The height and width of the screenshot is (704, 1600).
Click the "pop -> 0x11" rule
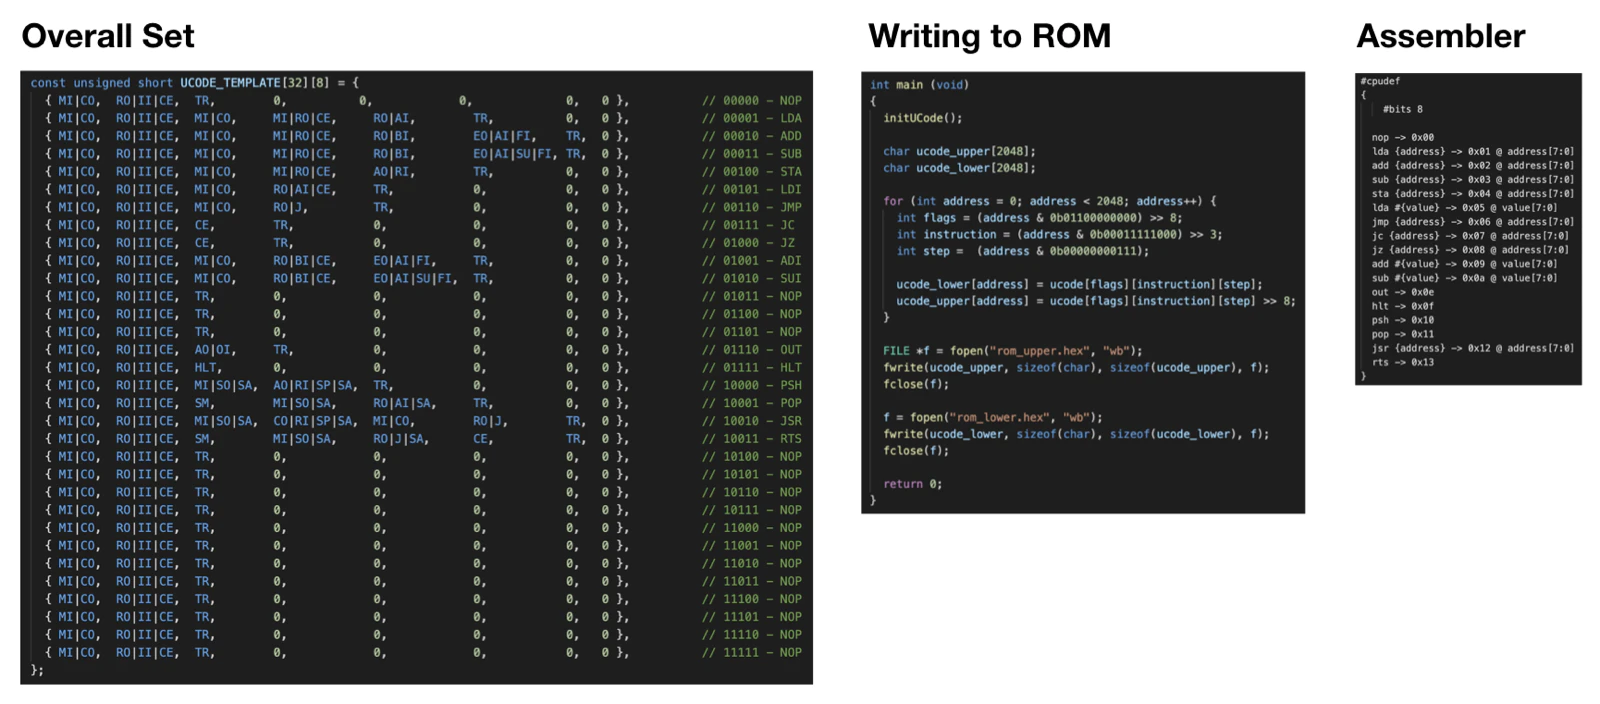pyautogui.click(x=1402, y=334)
